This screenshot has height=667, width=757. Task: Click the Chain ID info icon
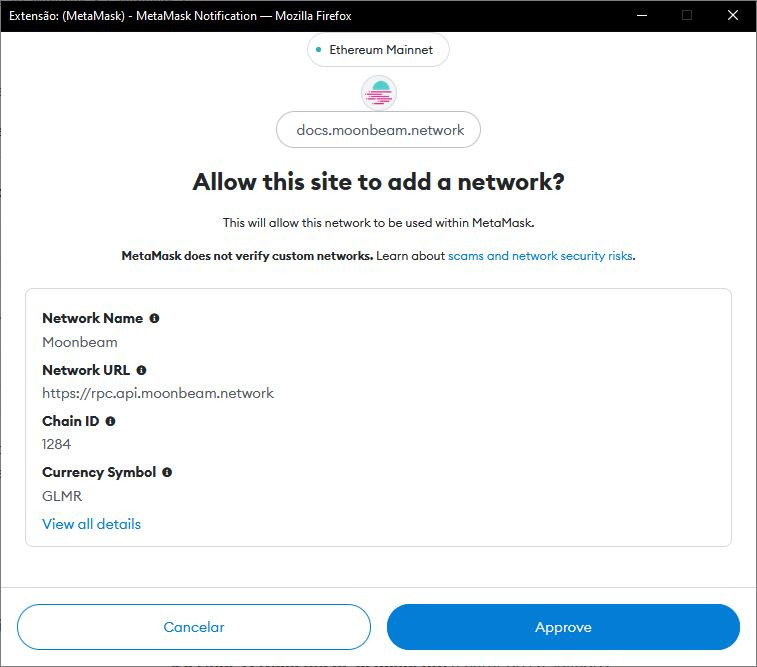[x=110, y=421]
